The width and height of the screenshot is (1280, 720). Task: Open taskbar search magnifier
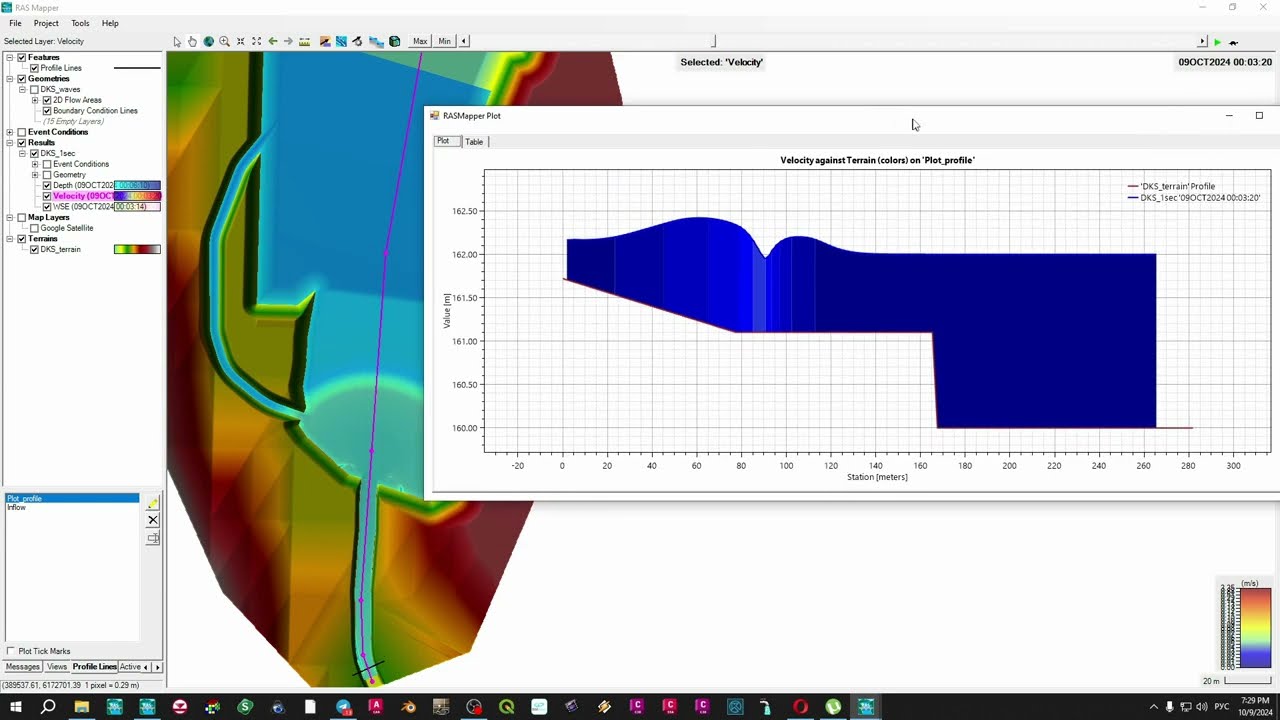[x=48, y=707]
